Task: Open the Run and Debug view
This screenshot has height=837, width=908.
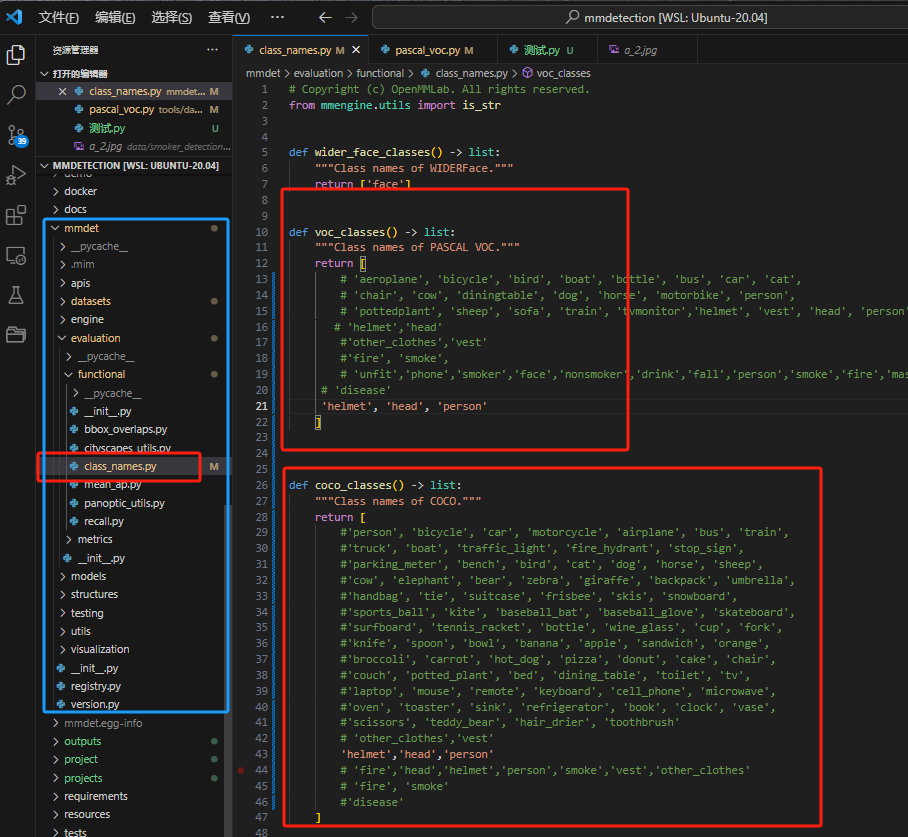Action: (16, 176)
